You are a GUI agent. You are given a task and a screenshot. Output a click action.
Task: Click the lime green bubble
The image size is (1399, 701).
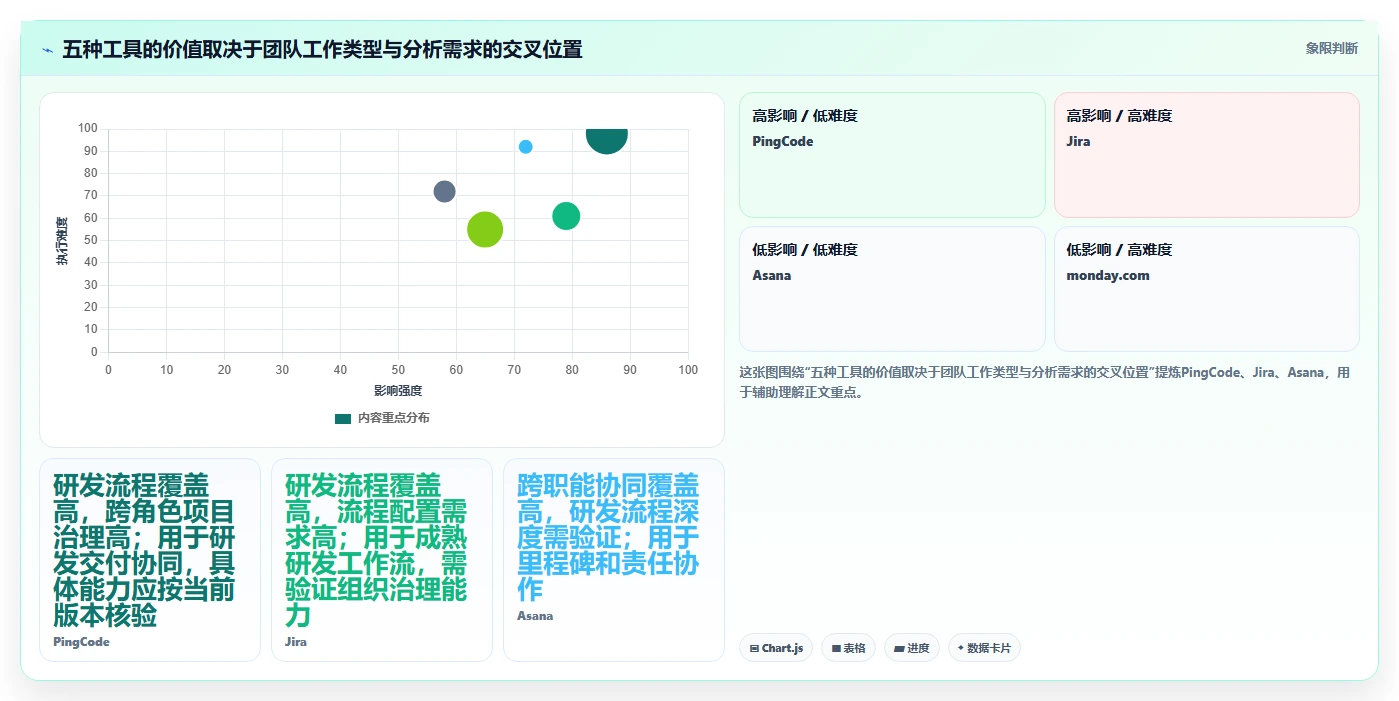click(x=485, y=229)
